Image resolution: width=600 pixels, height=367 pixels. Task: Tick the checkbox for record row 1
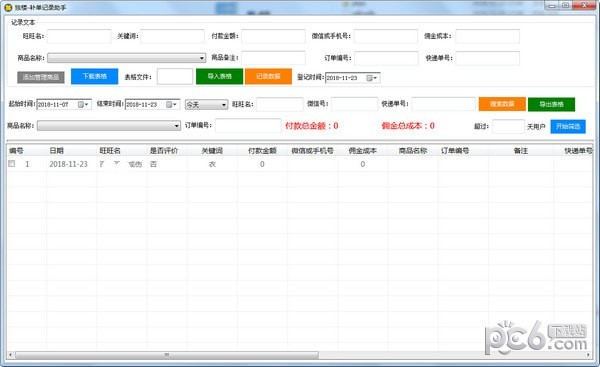12,164
